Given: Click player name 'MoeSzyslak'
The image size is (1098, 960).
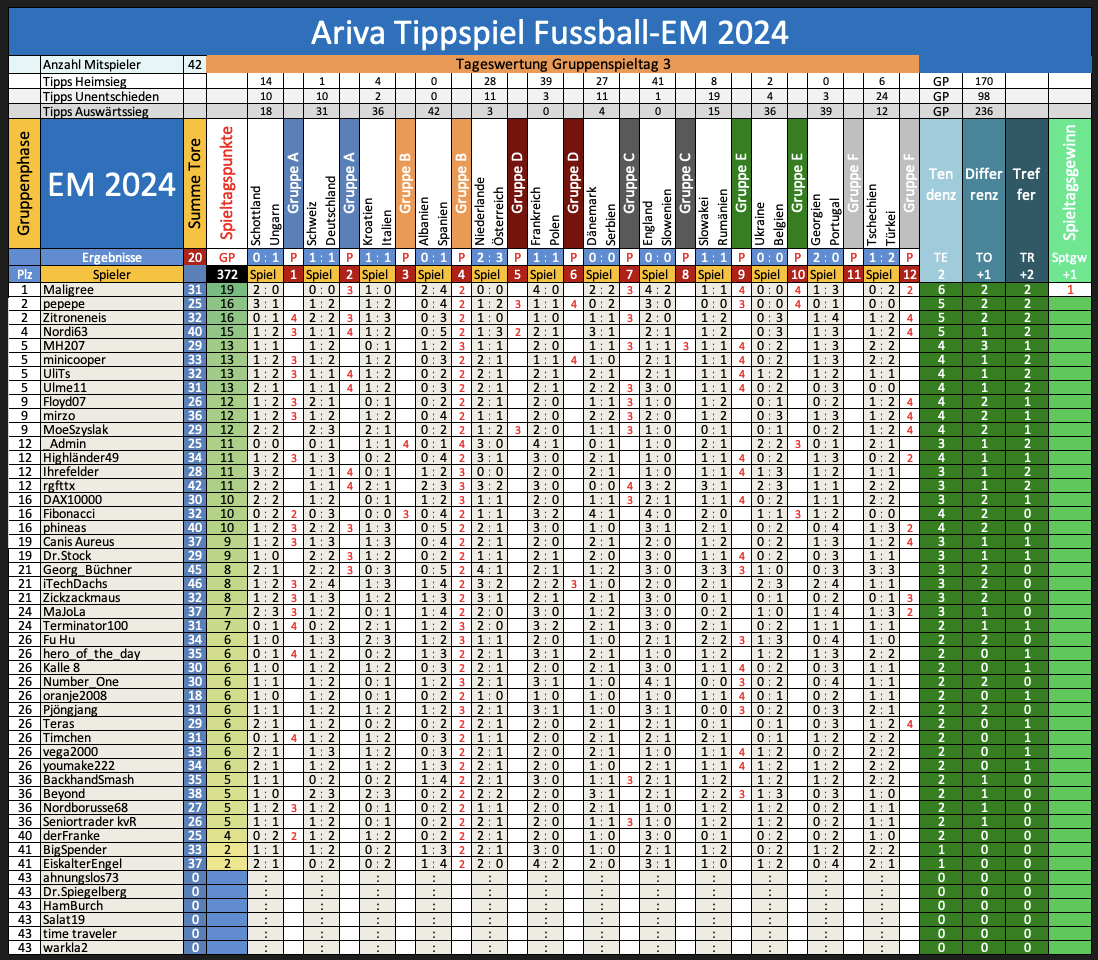Looking at the screenshot, I should click(x=76, y=429).
